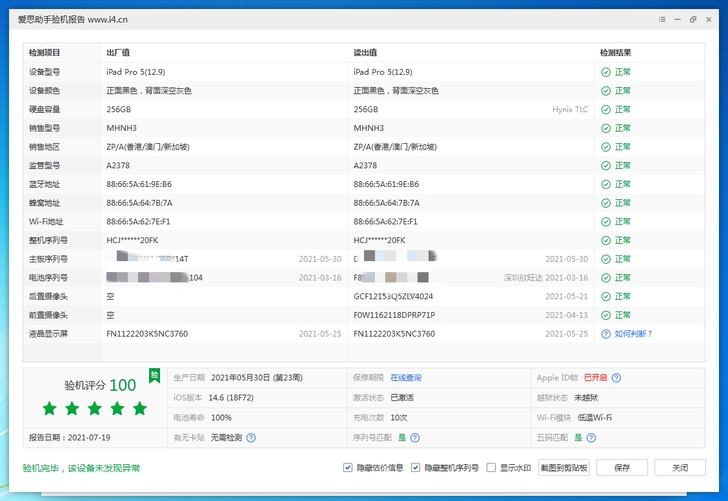Screen dimensions: 728x501
Task: Click the fifth green rating star
Action: click(140, 409)
